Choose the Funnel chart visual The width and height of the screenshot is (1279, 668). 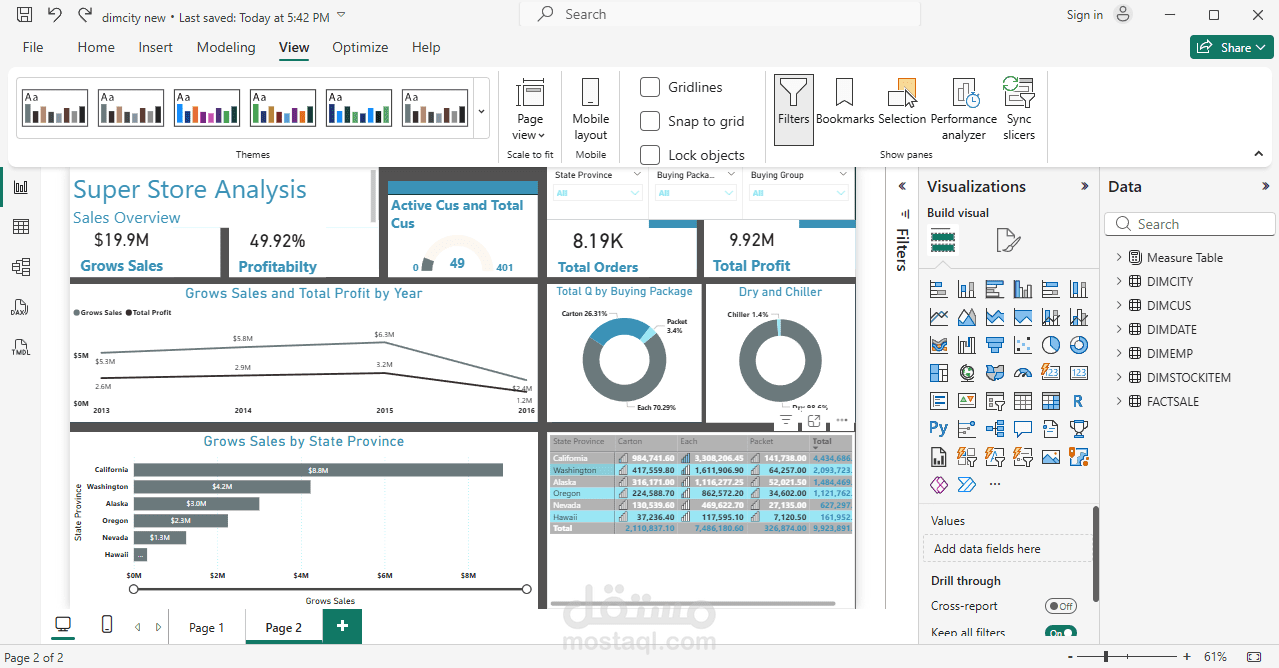(x=994, y=345)
